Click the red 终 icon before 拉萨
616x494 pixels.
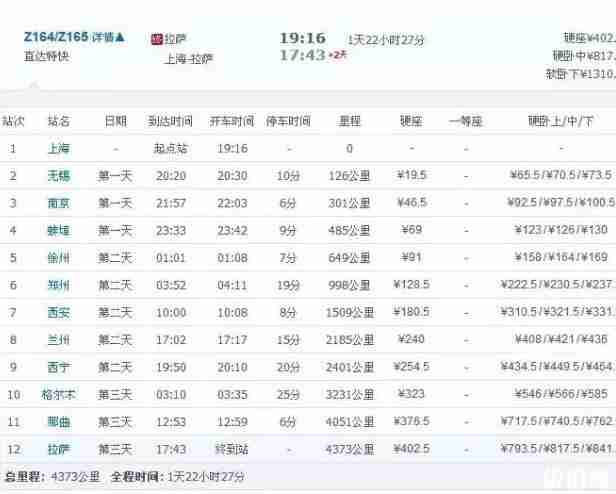[x=157, y=39]
